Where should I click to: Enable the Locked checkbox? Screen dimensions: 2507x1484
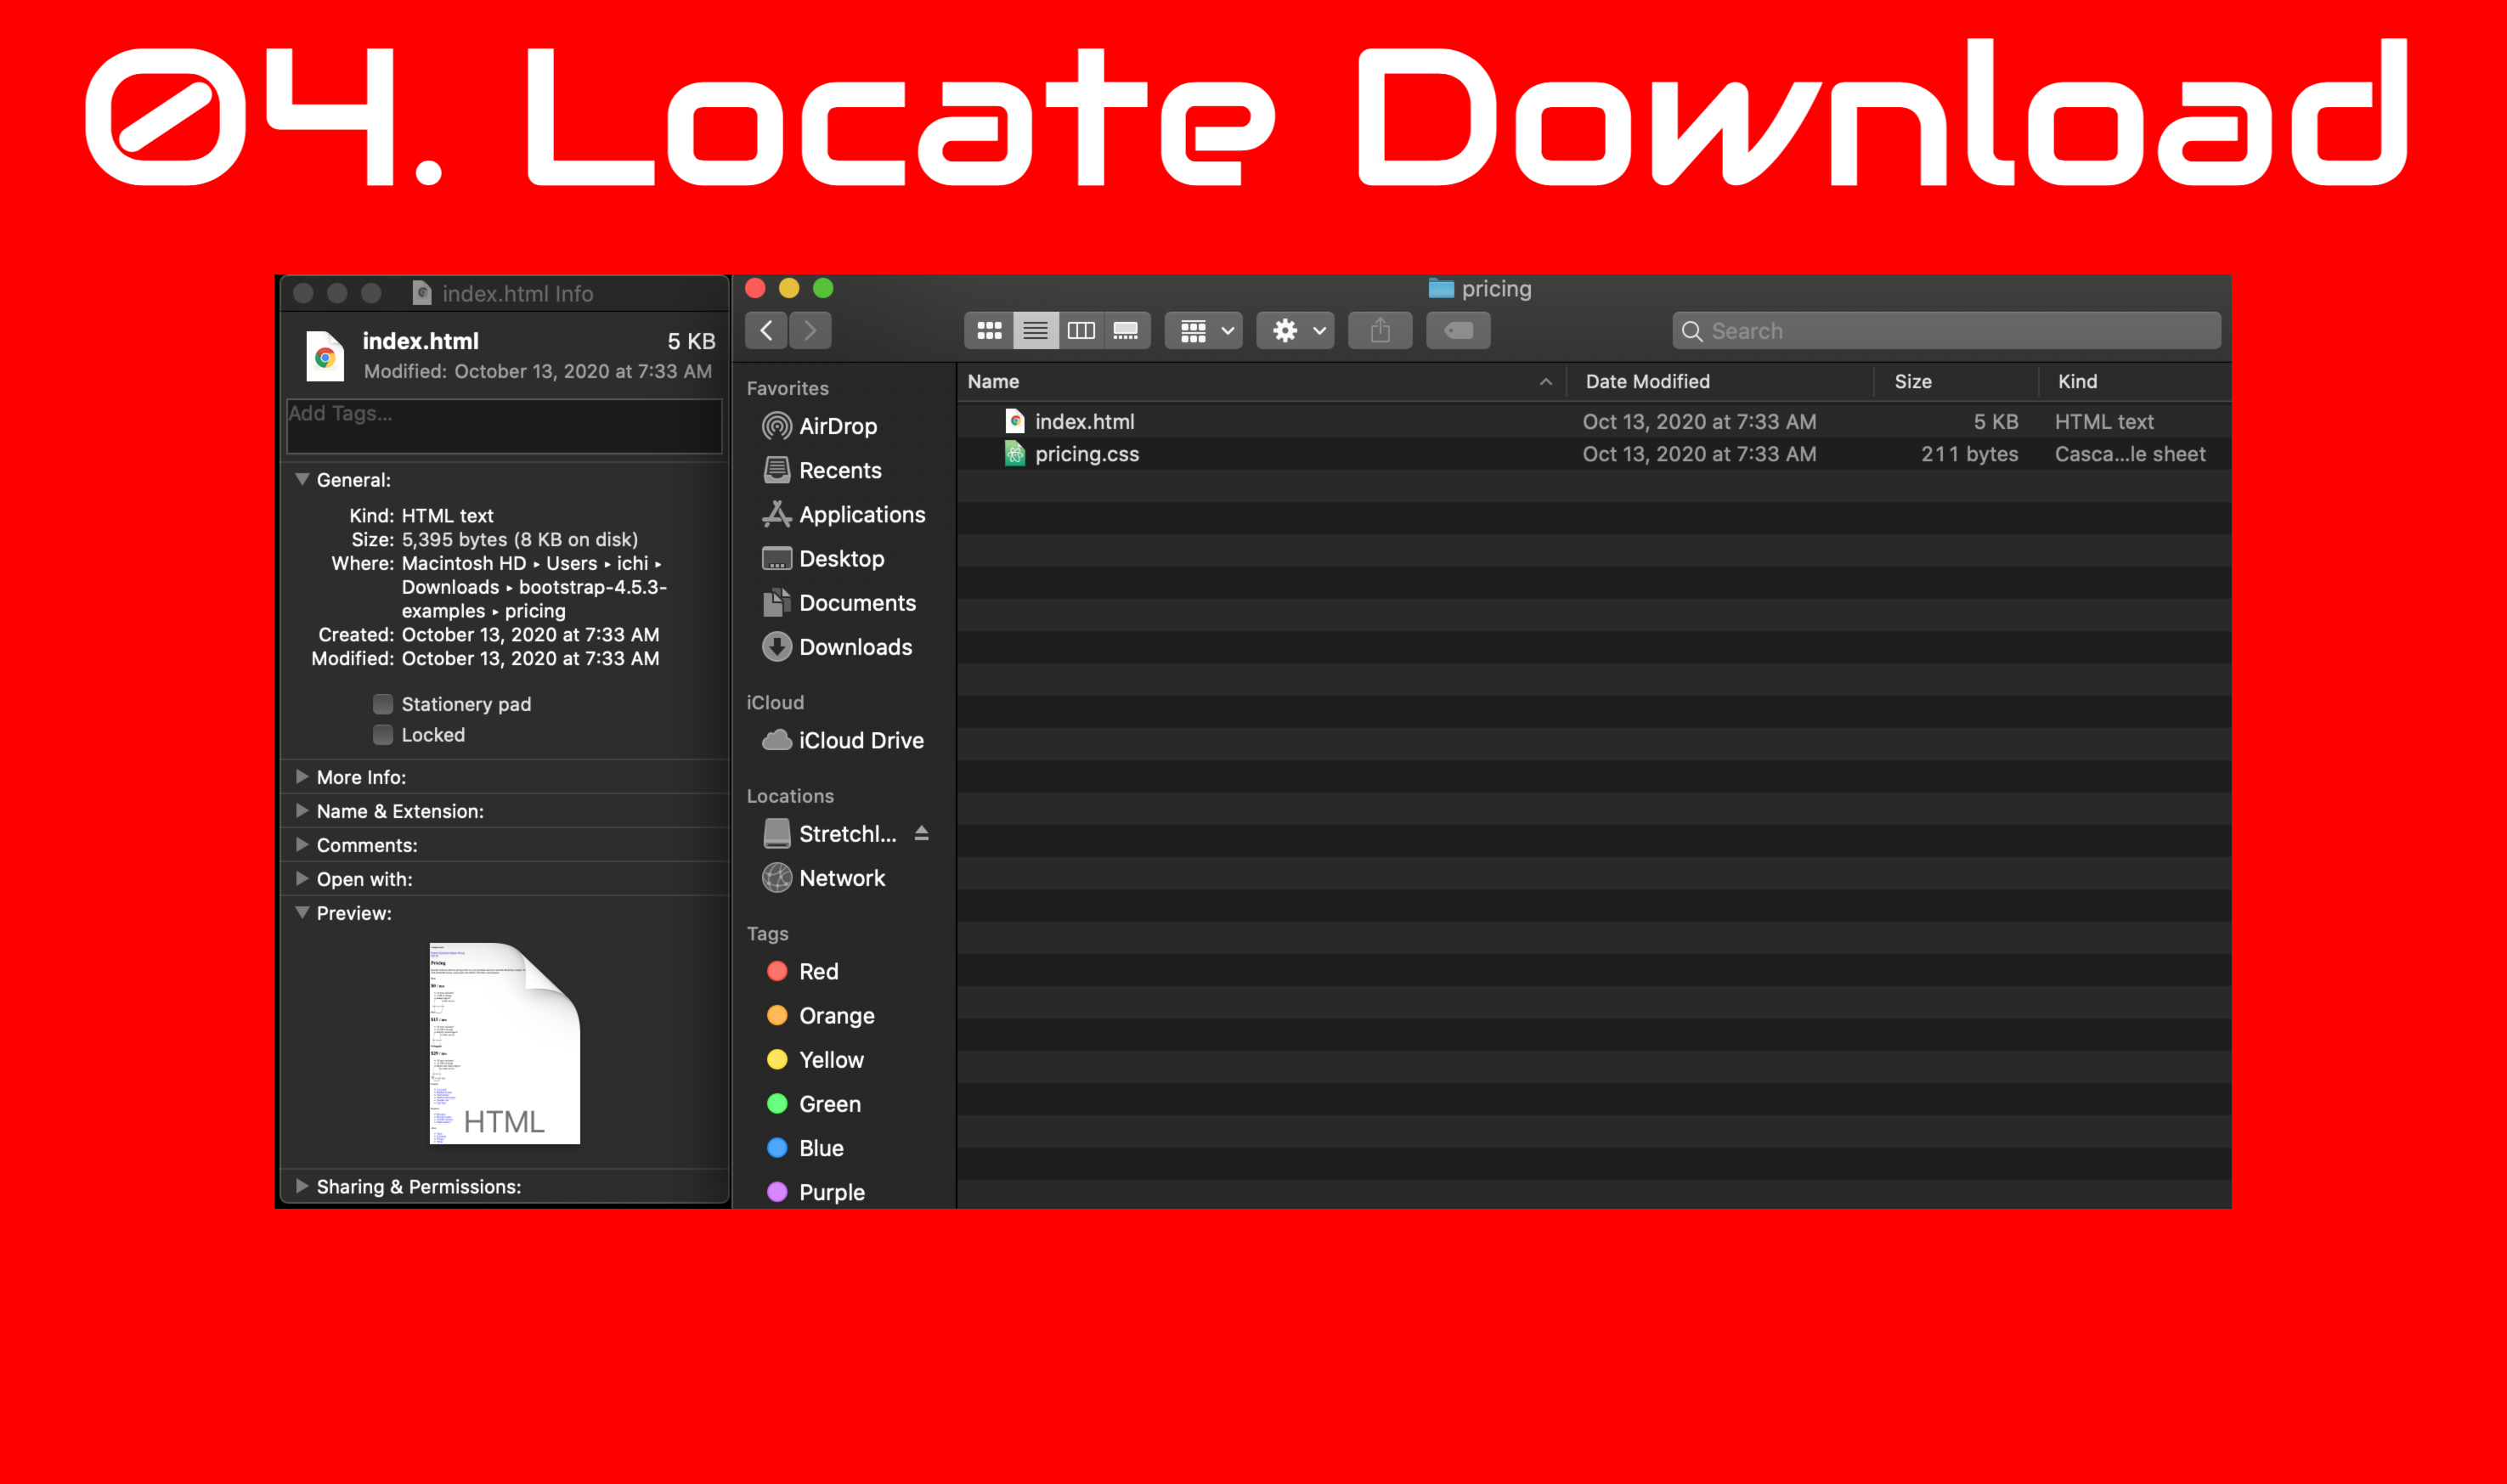click(383, 735)
